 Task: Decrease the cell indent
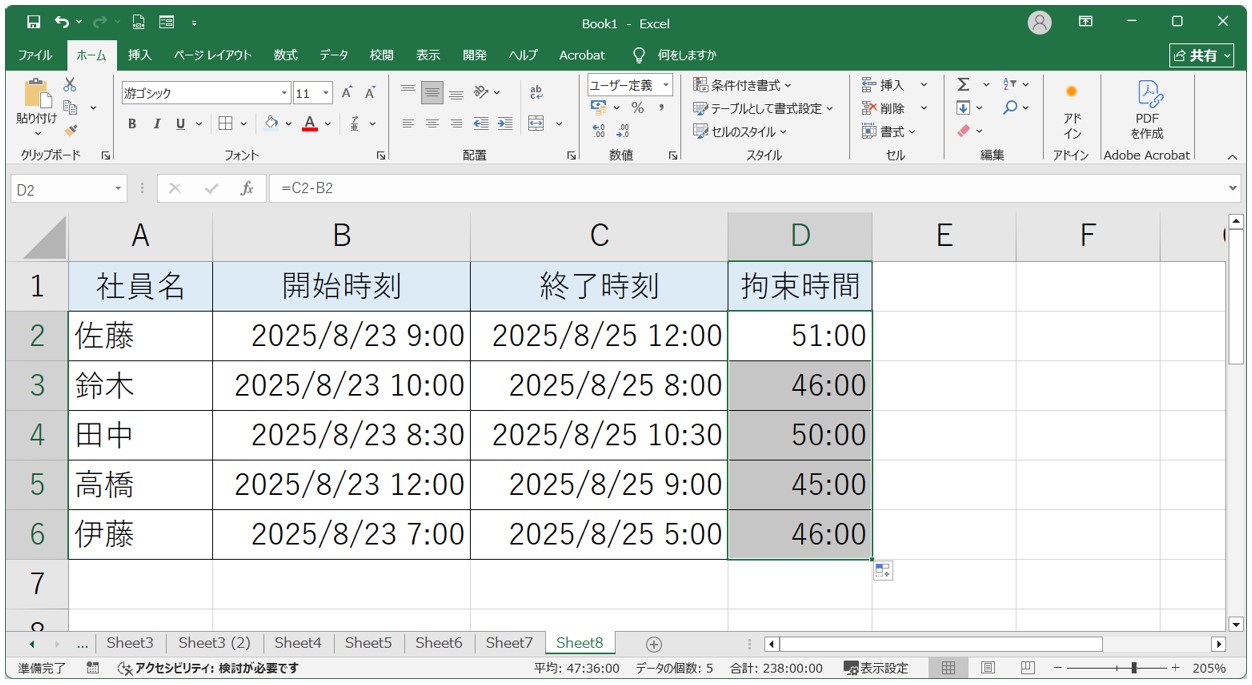coord(481,124)
